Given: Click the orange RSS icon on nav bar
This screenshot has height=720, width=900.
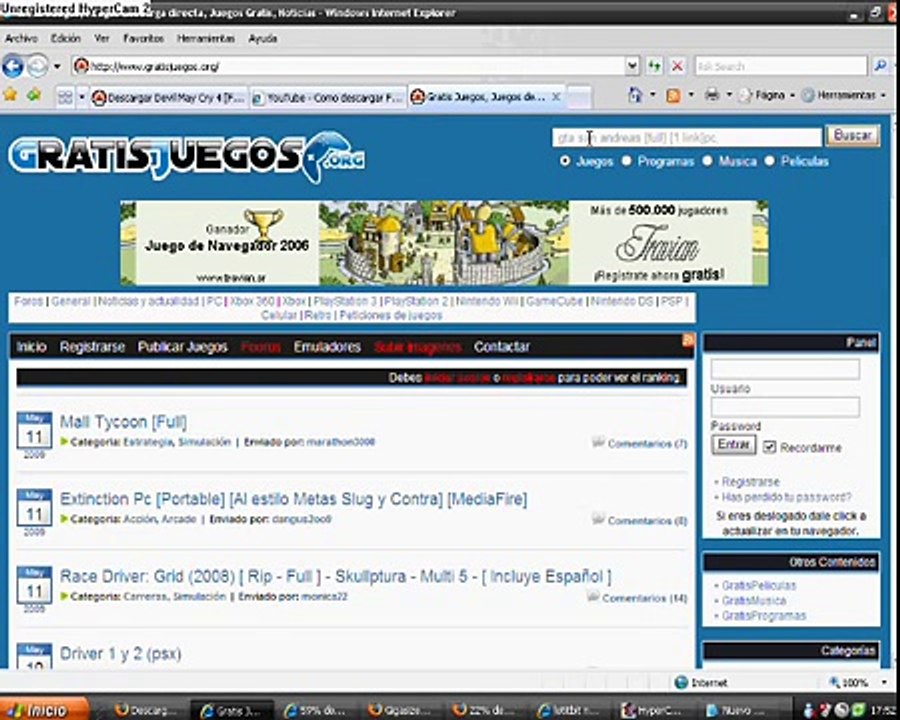Looking at the screenshot, I should coord(688,340).
